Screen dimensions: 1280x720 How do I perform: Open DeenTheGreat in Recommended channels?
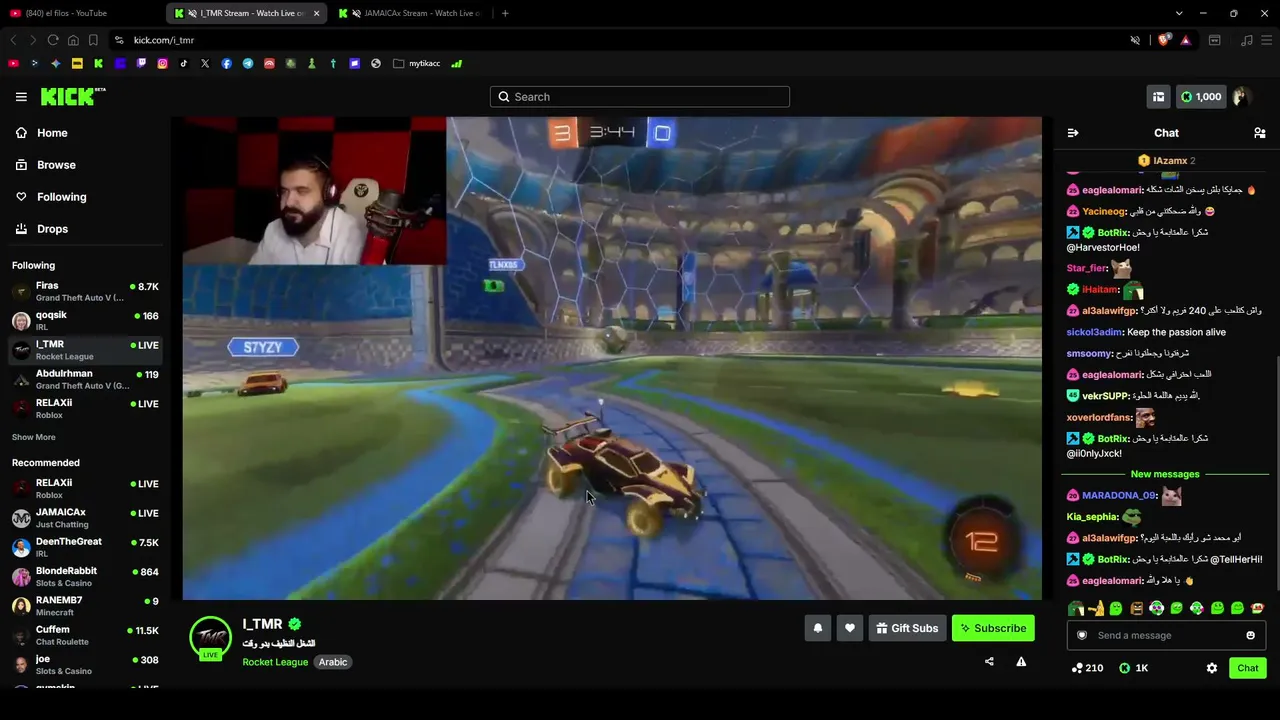pos(84,547)
